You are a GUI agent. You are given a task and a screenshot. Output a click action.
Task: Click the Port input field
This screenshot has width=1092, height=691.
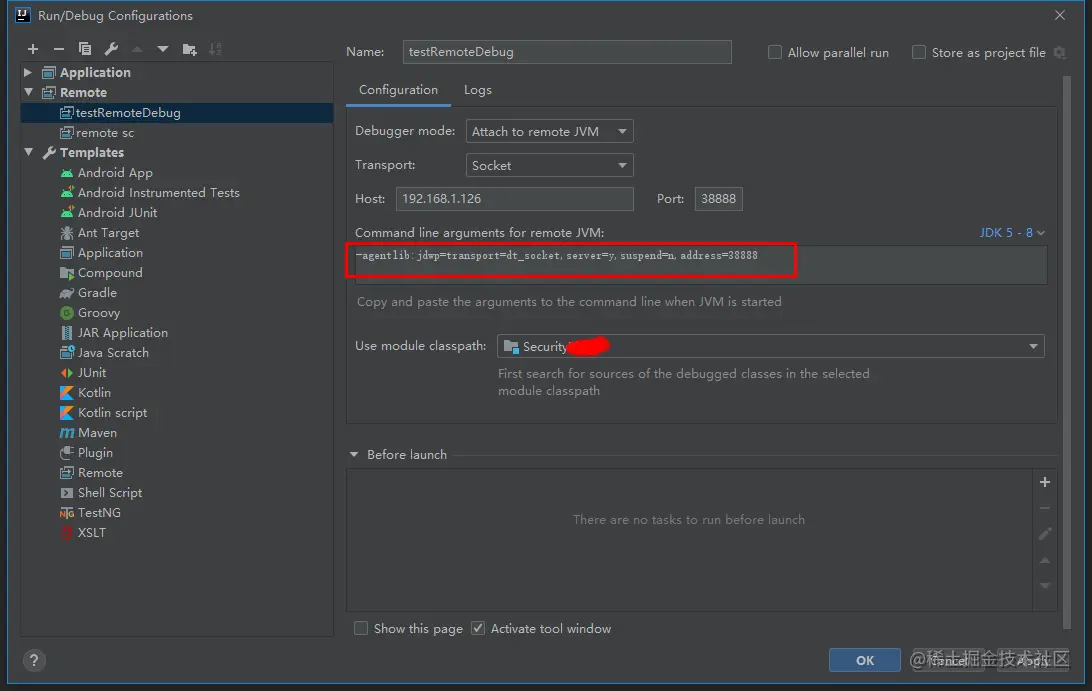(718, 199)
